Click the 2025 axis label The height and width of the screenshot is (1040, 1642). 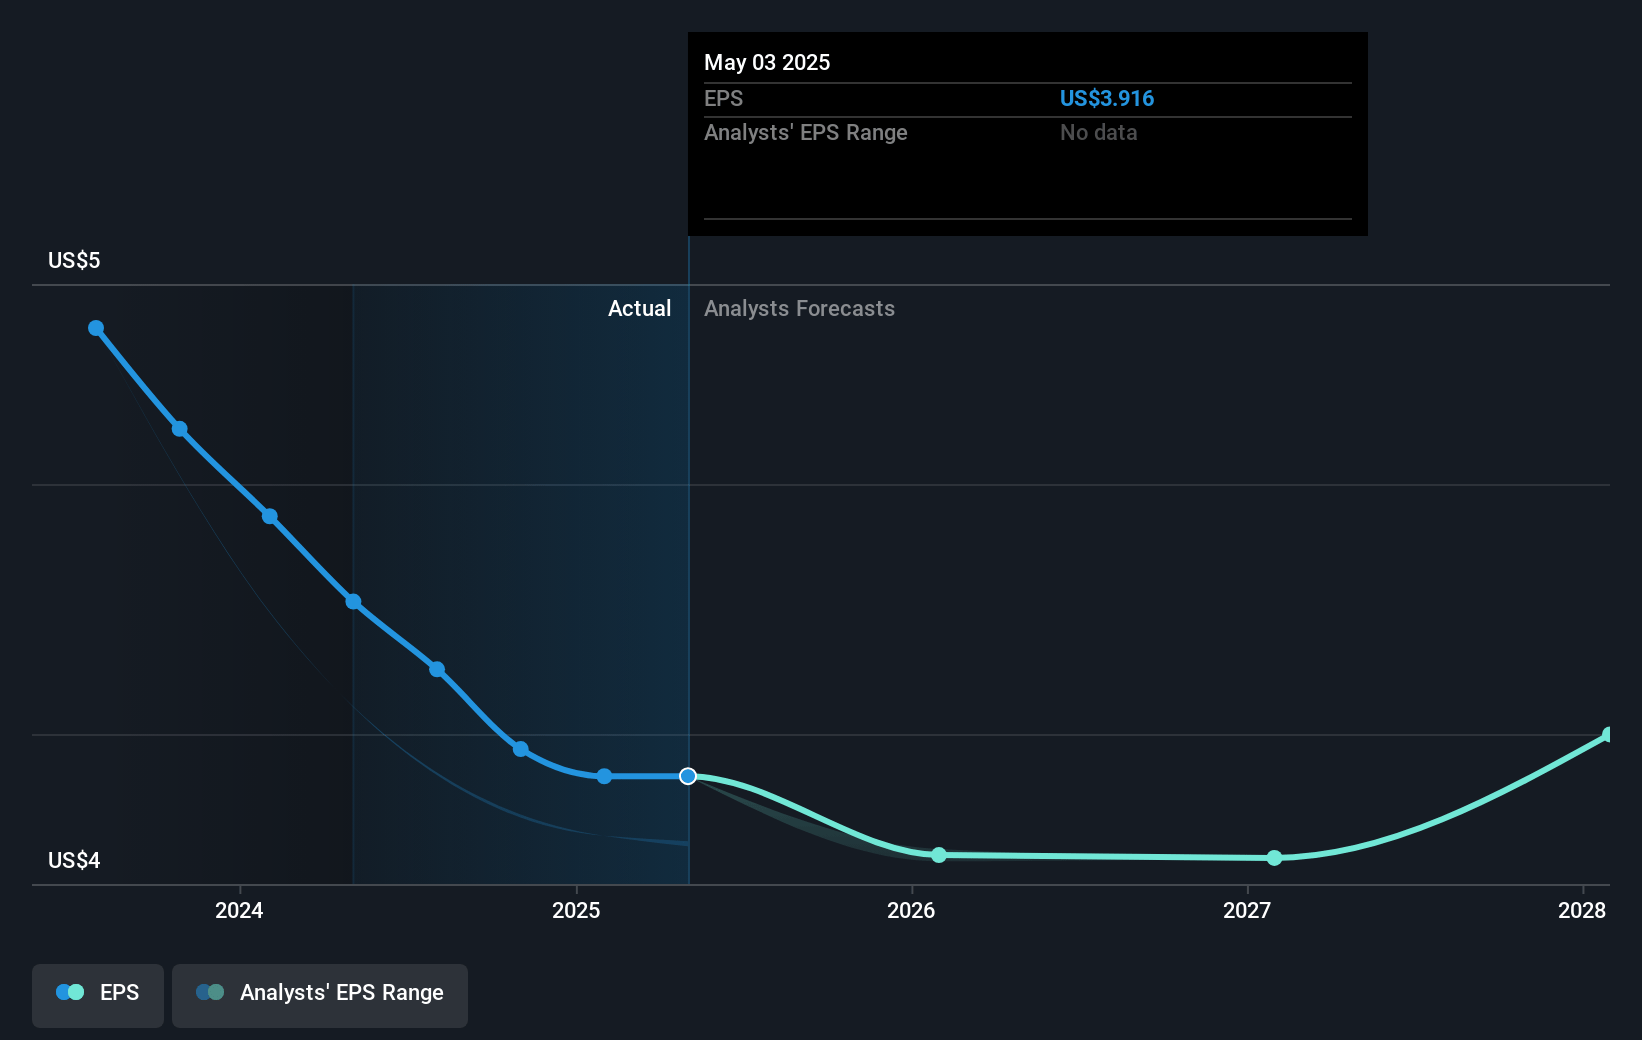[x=576, y=910]
